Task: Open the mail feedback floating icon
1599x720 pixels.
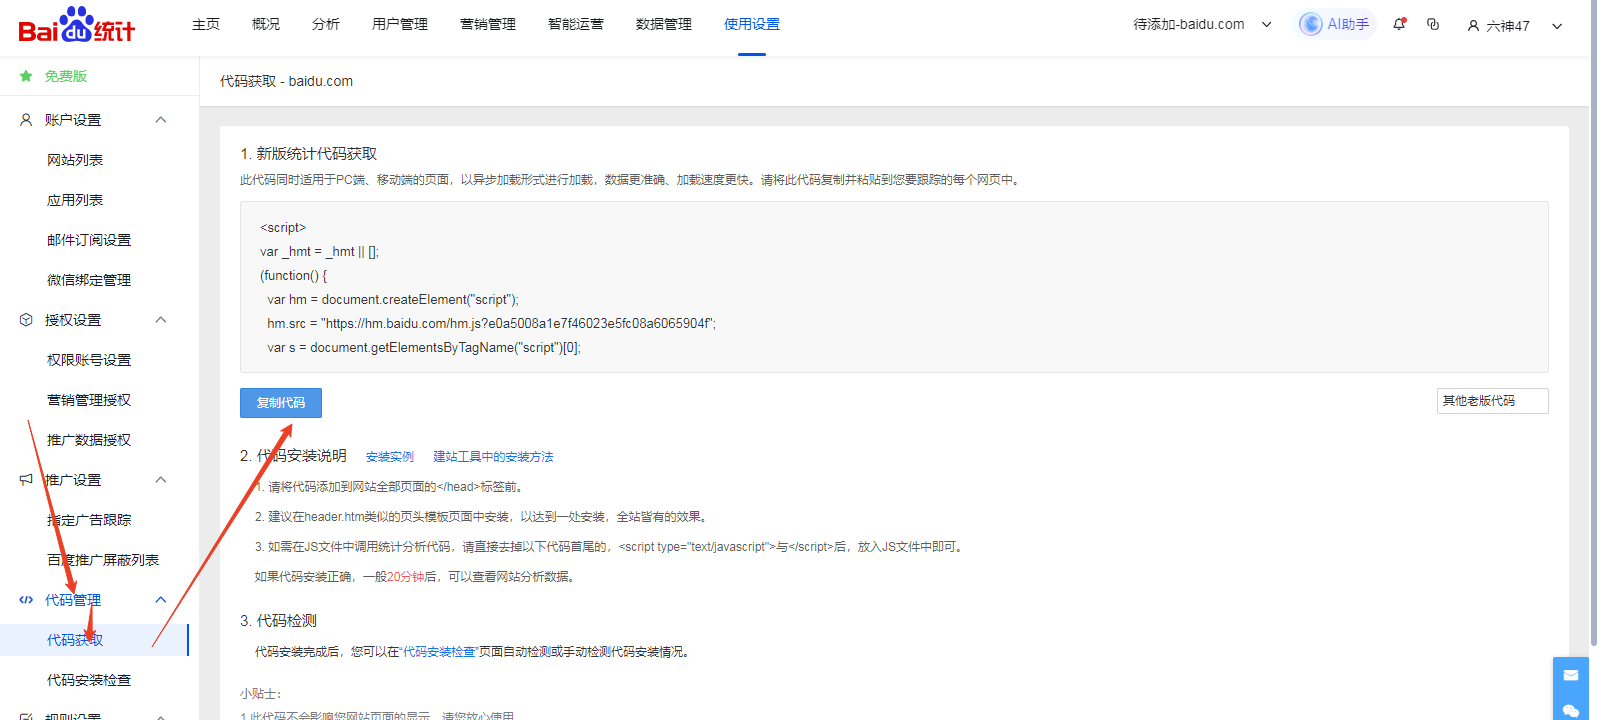Action: (1571, 675)
